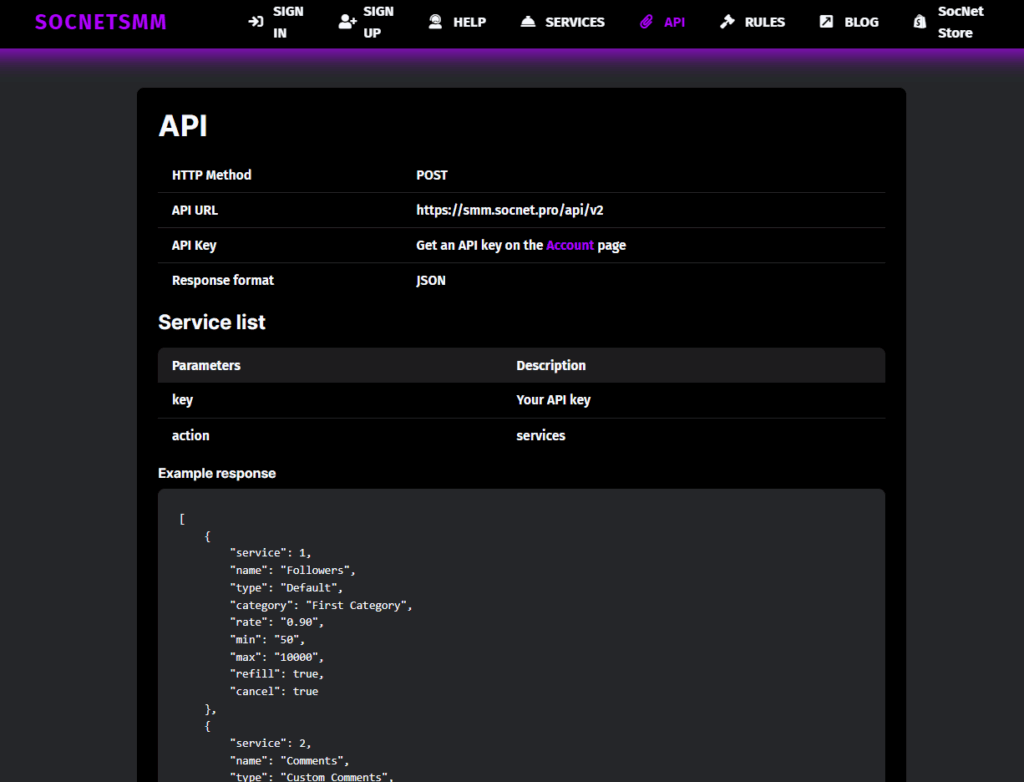Click the API paperclip icon

646,22
